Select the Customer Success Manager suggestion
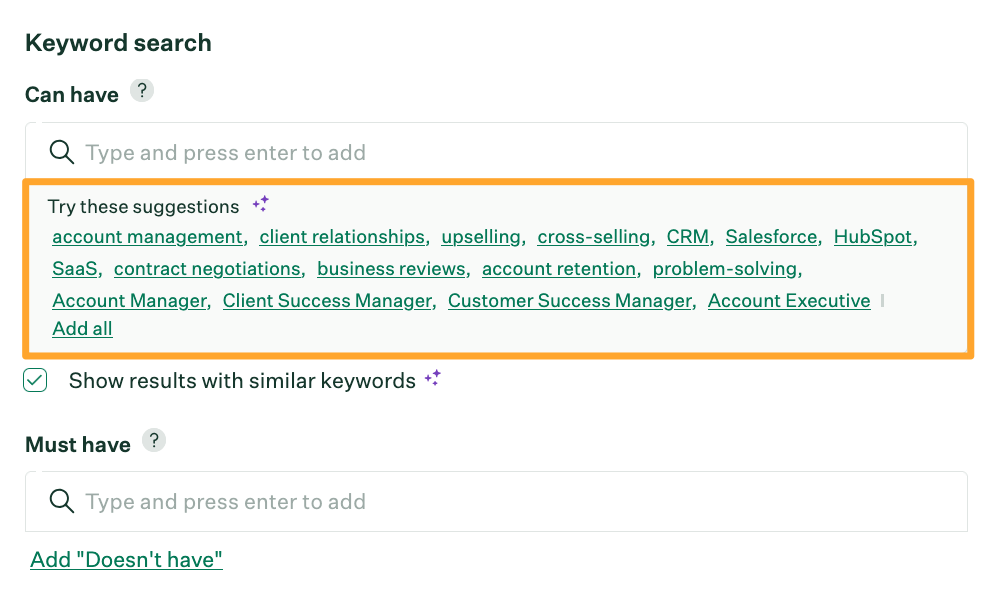 pyautogui.click(x=570, y=301)
